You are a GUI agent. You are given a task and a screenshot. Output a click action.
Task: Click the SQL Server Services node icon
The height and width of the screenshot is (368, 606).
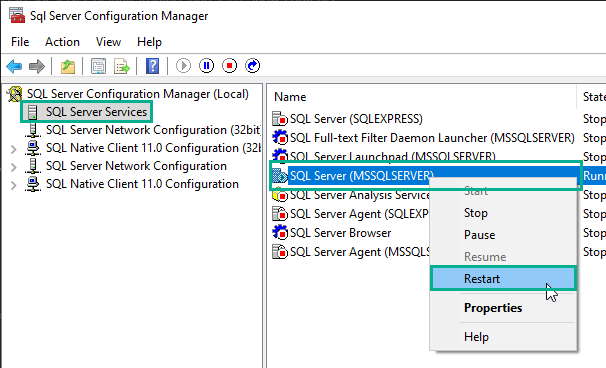click(x=33, y=112)
